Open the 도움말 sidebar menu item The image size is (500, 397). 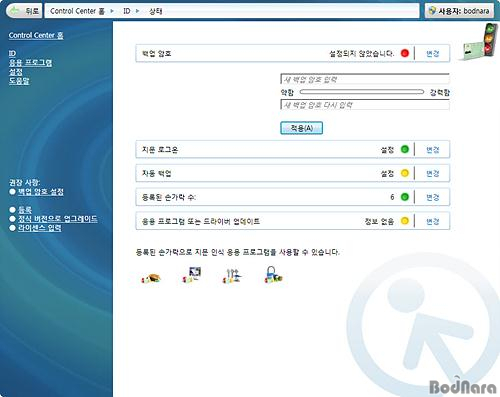coord(19,81)
